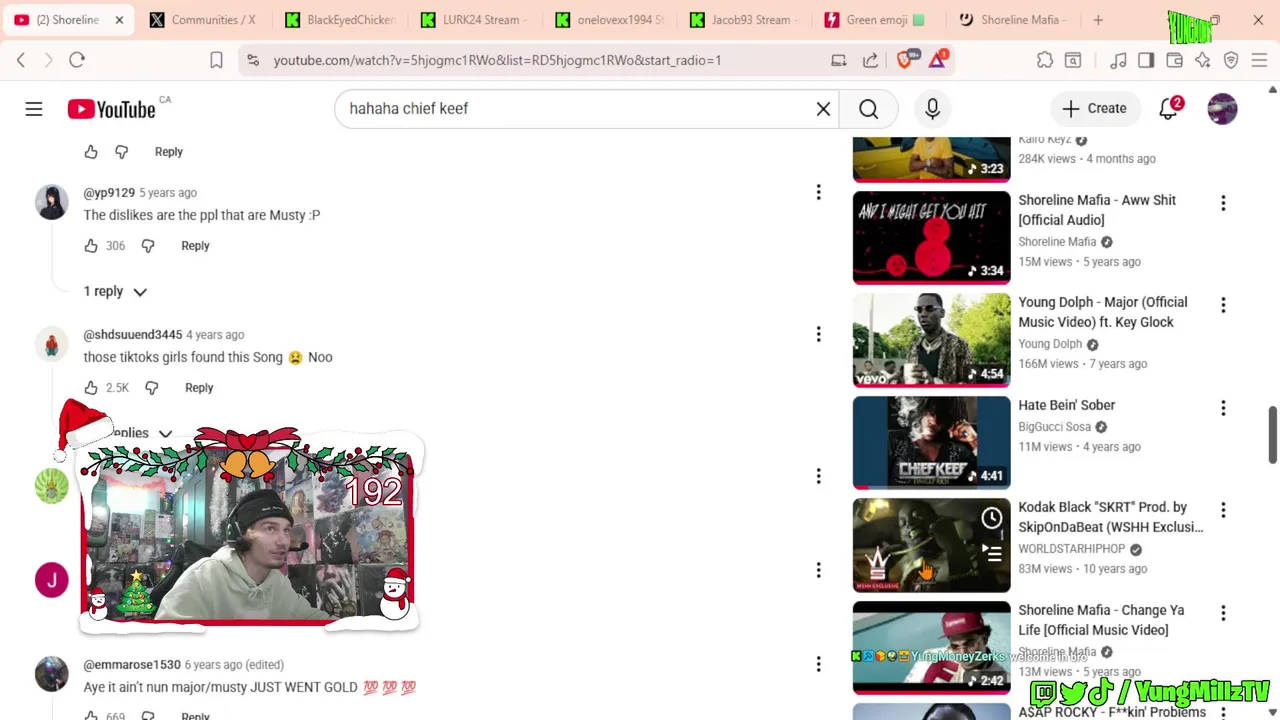This screenshot has height=720, width=1280.
Task: Submit search with magnifier button
Action: click(868, 108)
